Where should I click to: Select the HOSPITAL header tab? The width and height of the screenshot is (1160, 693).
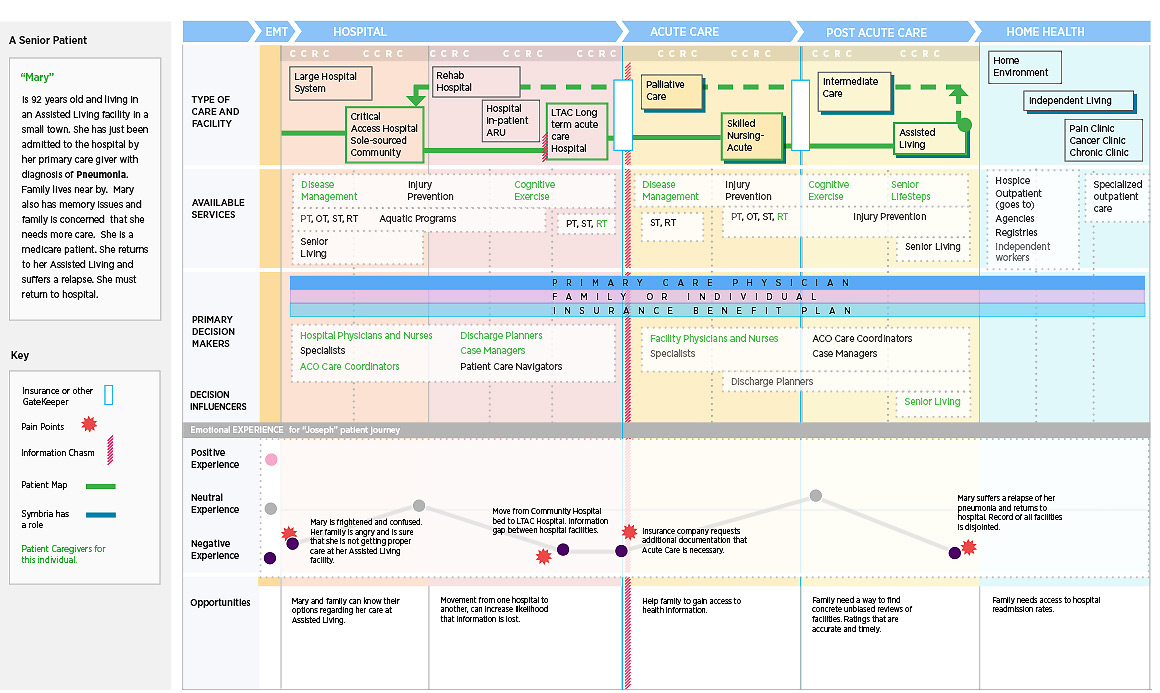click(360, 32)
